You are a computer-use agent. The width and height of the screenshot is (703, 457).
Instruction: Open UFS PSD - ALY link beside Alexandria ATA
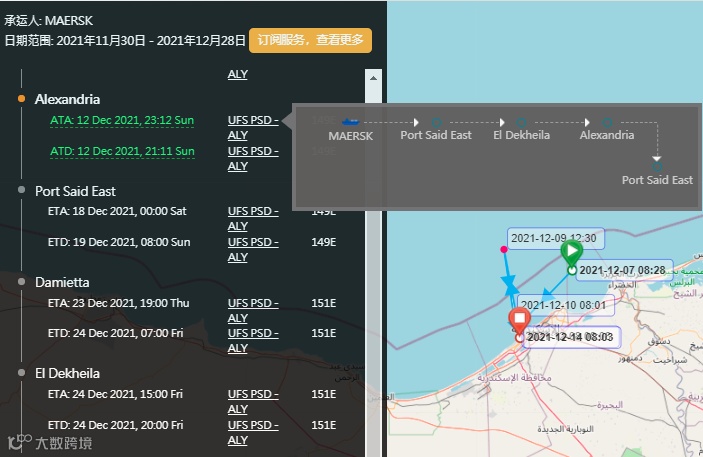click(253, 127)
